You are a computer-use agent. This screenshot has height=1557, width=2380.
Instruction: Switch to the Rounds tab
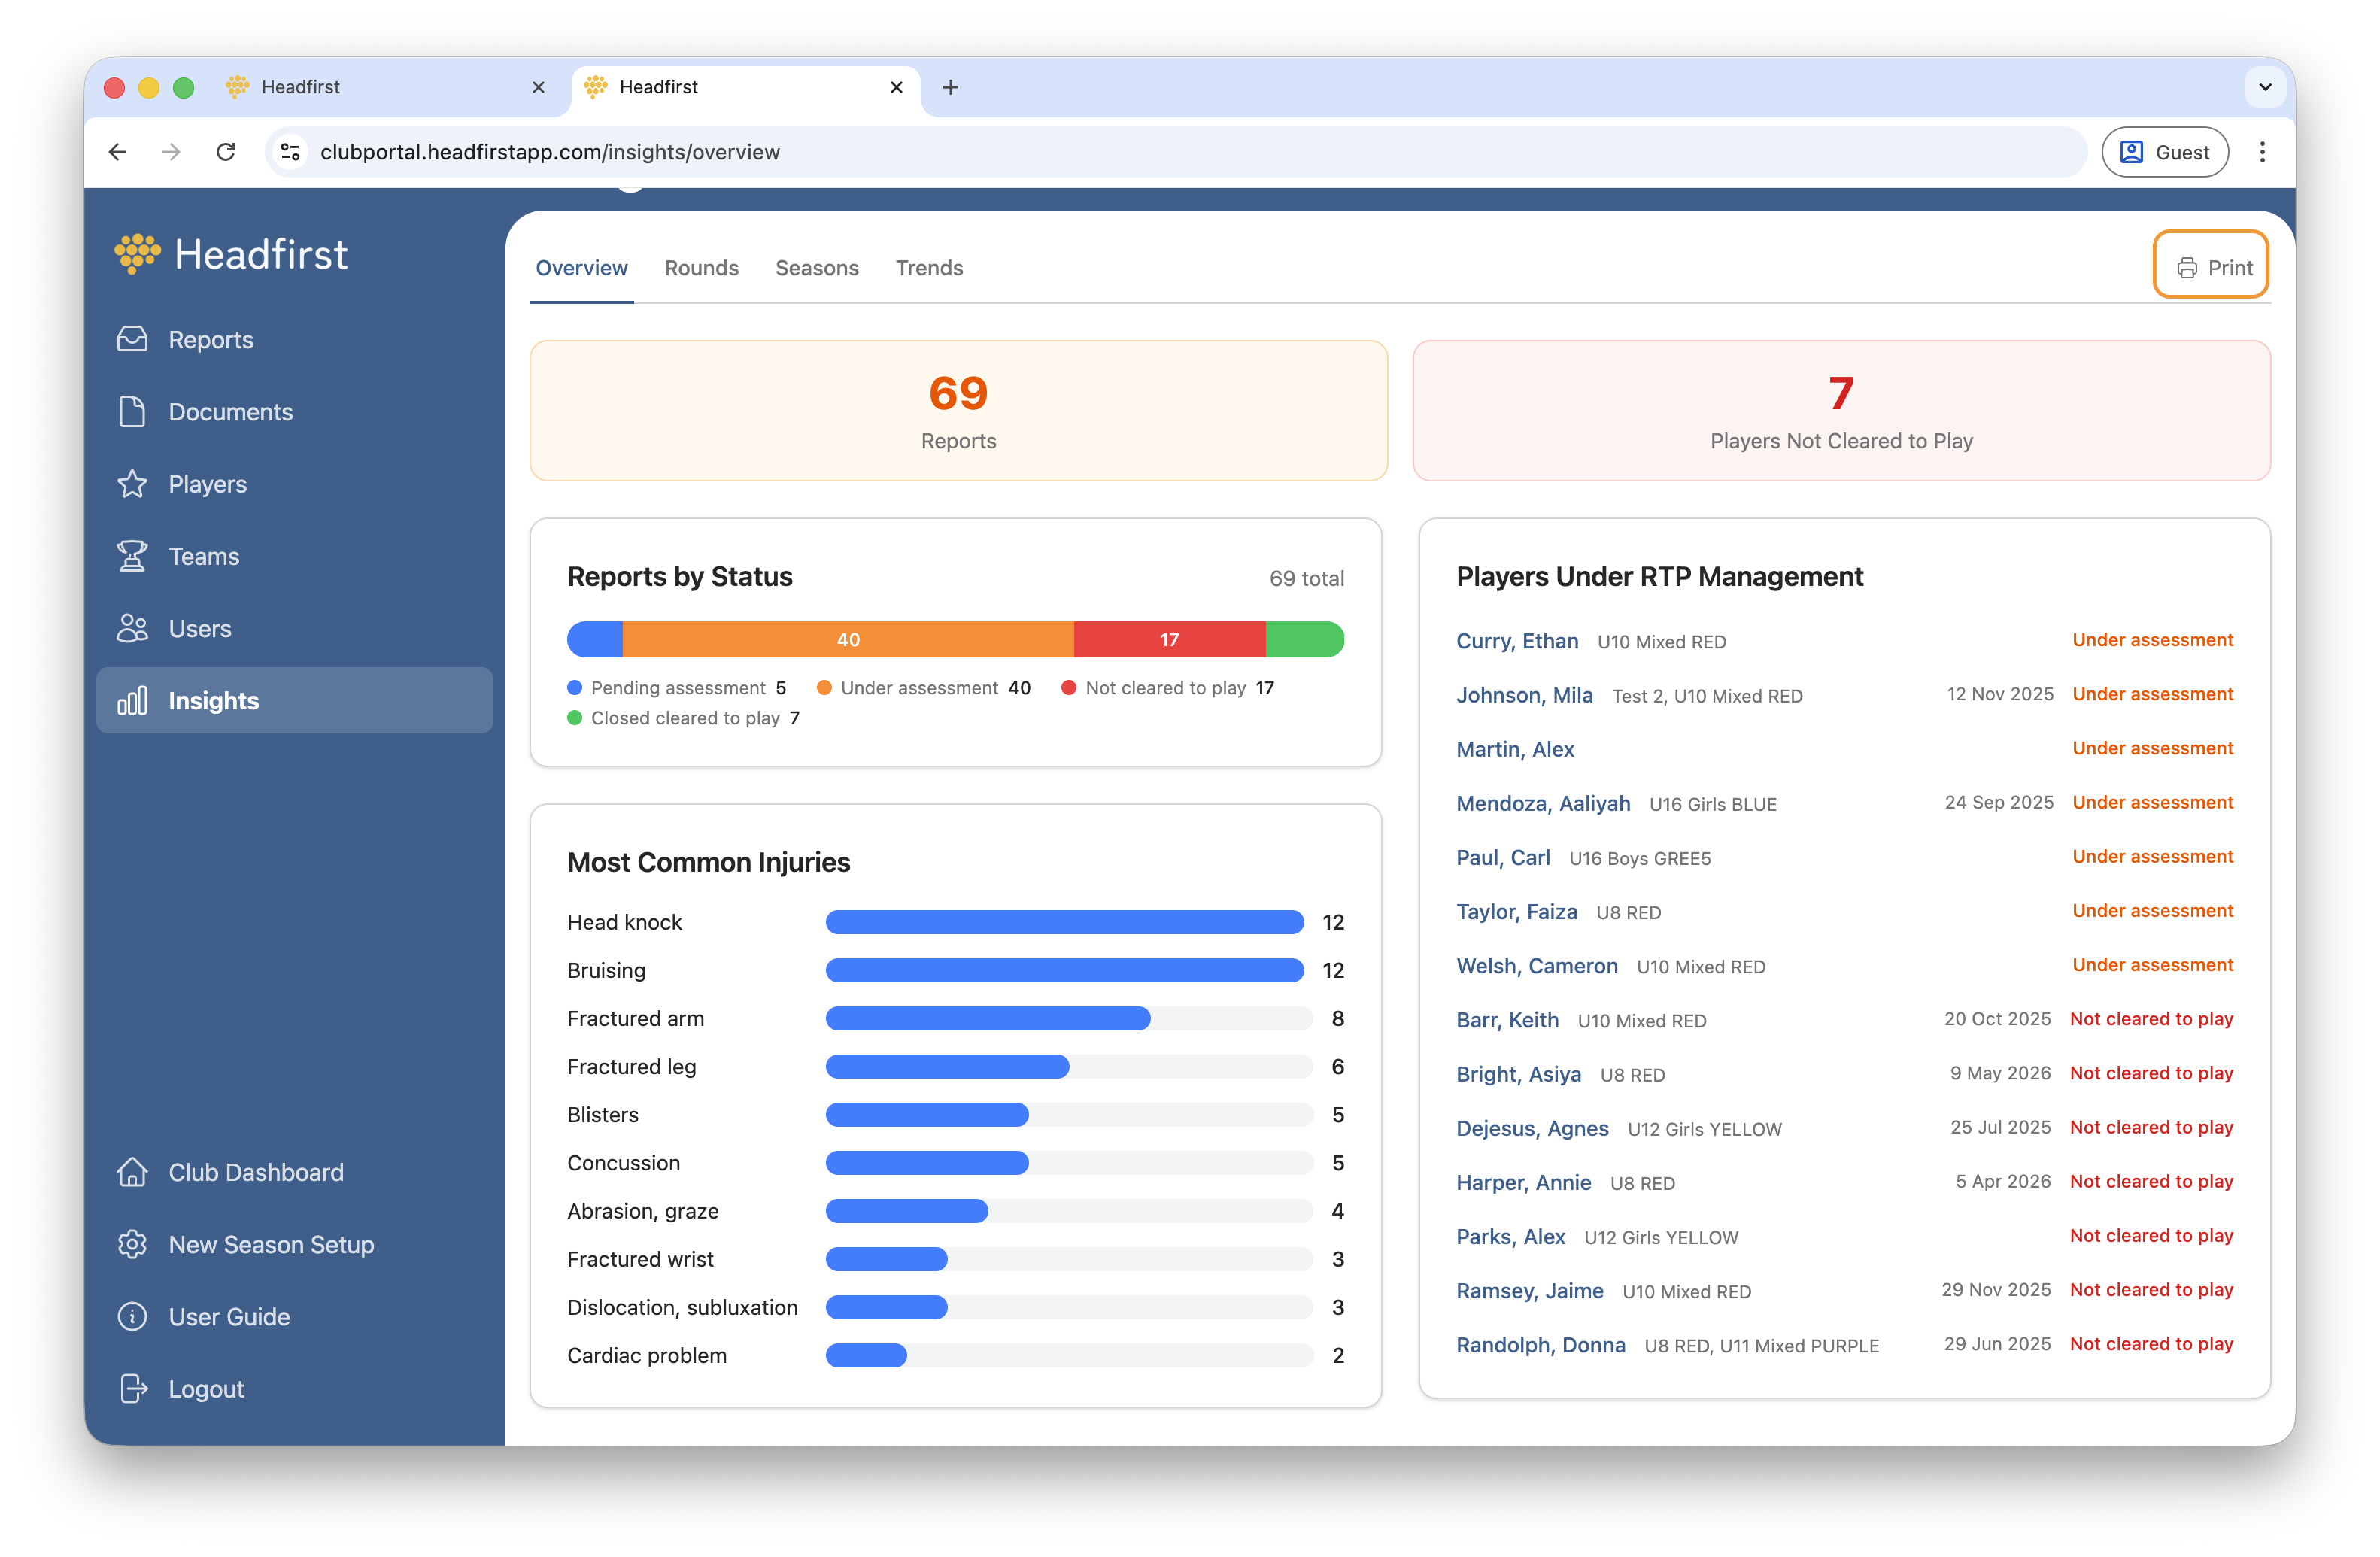coord(701,268)
